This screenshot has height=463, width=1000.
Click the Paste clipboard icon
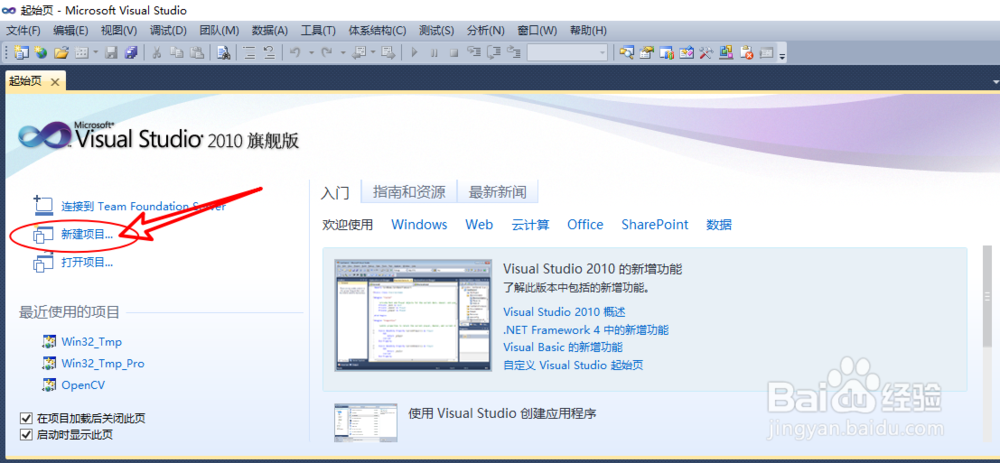point(197,53)
